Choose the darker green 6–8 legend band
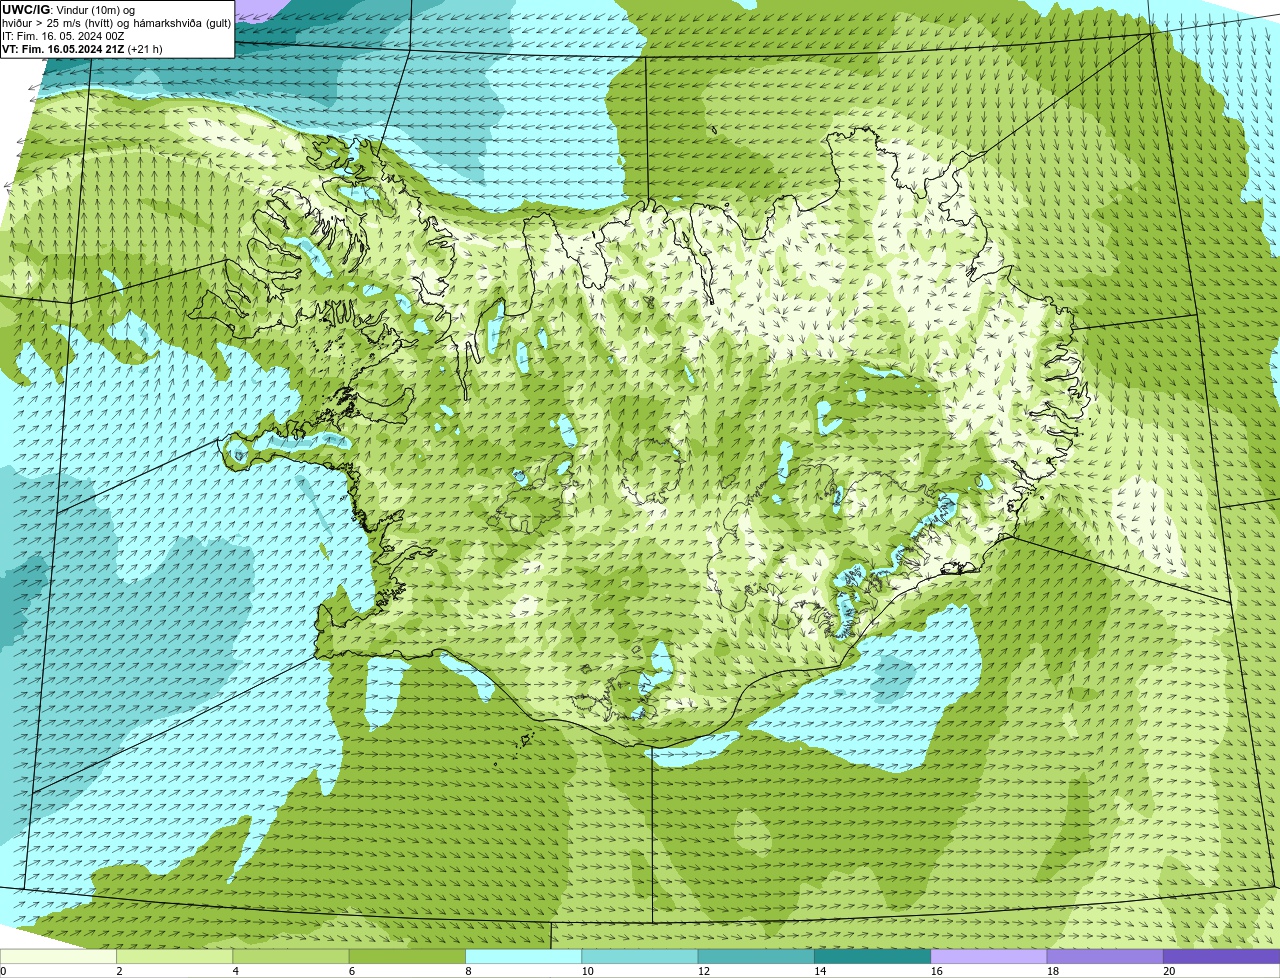This screenshot has width=1280, height=978. coord(408,956)
